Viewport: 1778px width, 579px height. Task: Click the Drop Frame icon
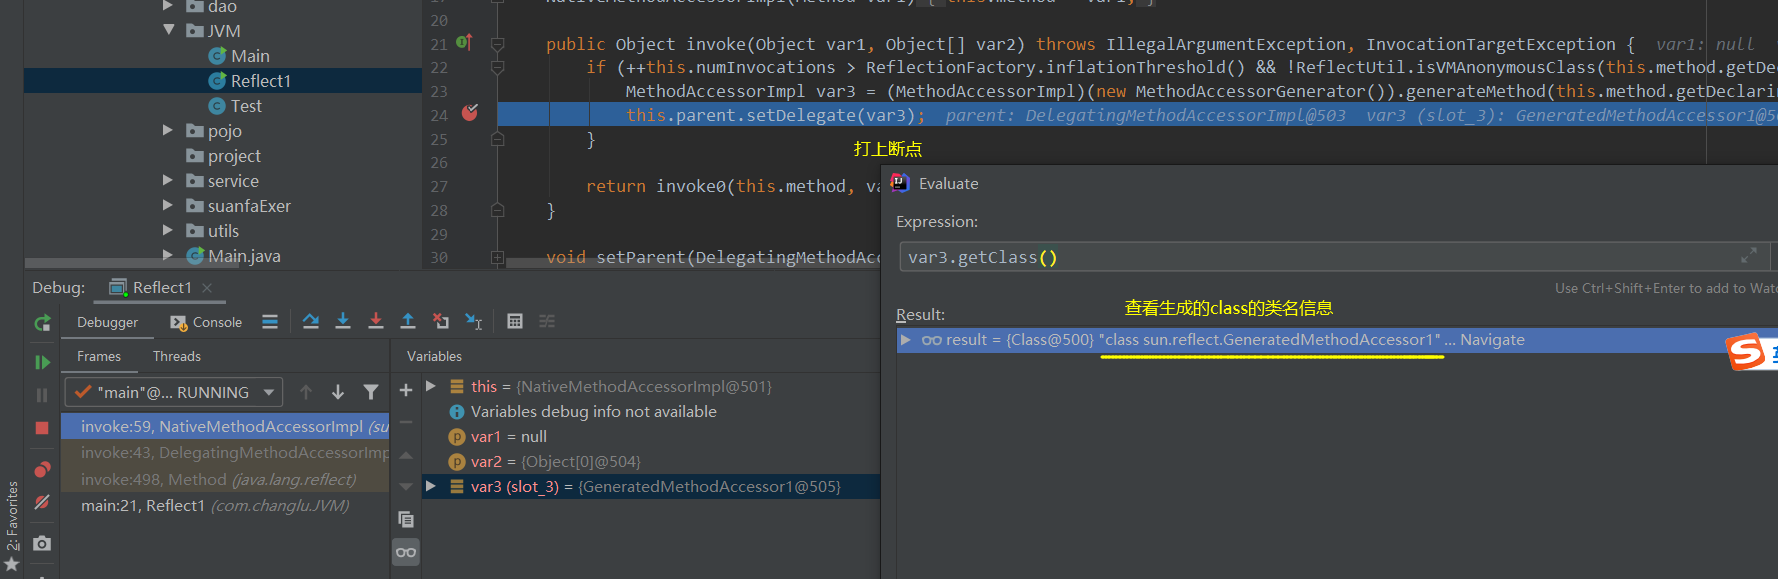click(441, 321)
